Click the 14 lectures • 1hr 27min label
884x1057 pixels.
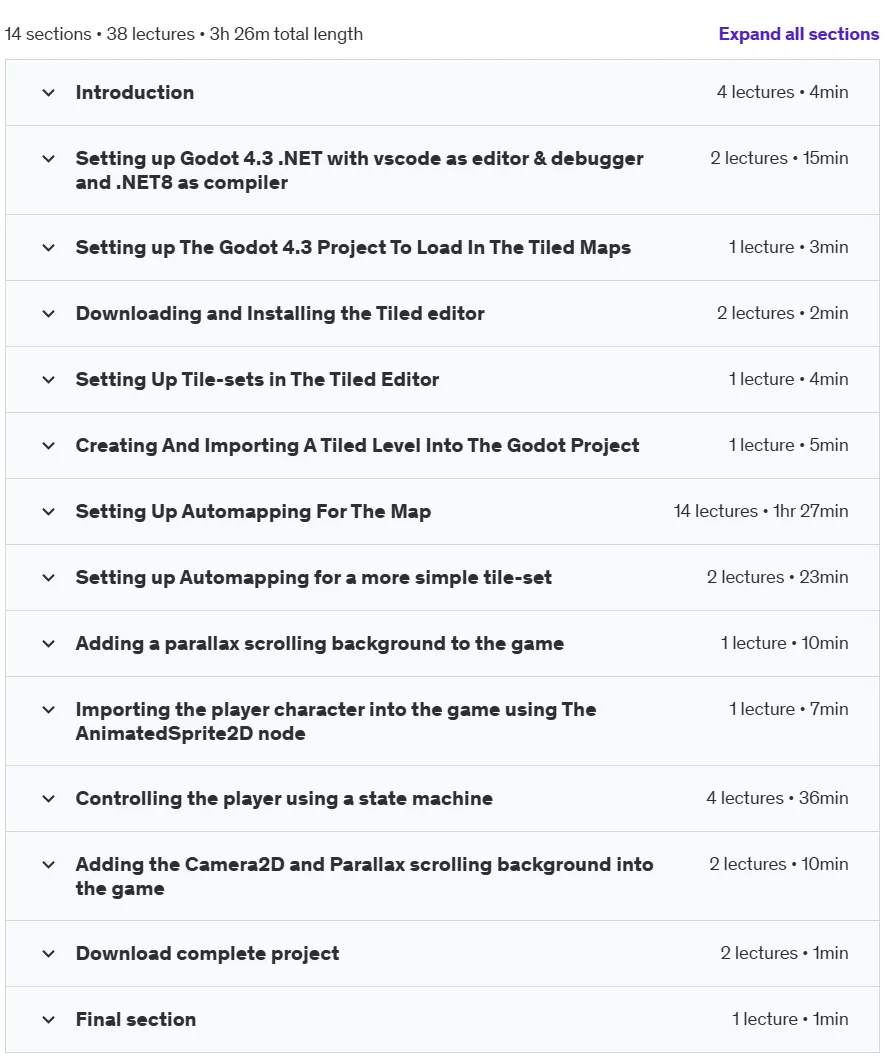click(x=761, y=511)
